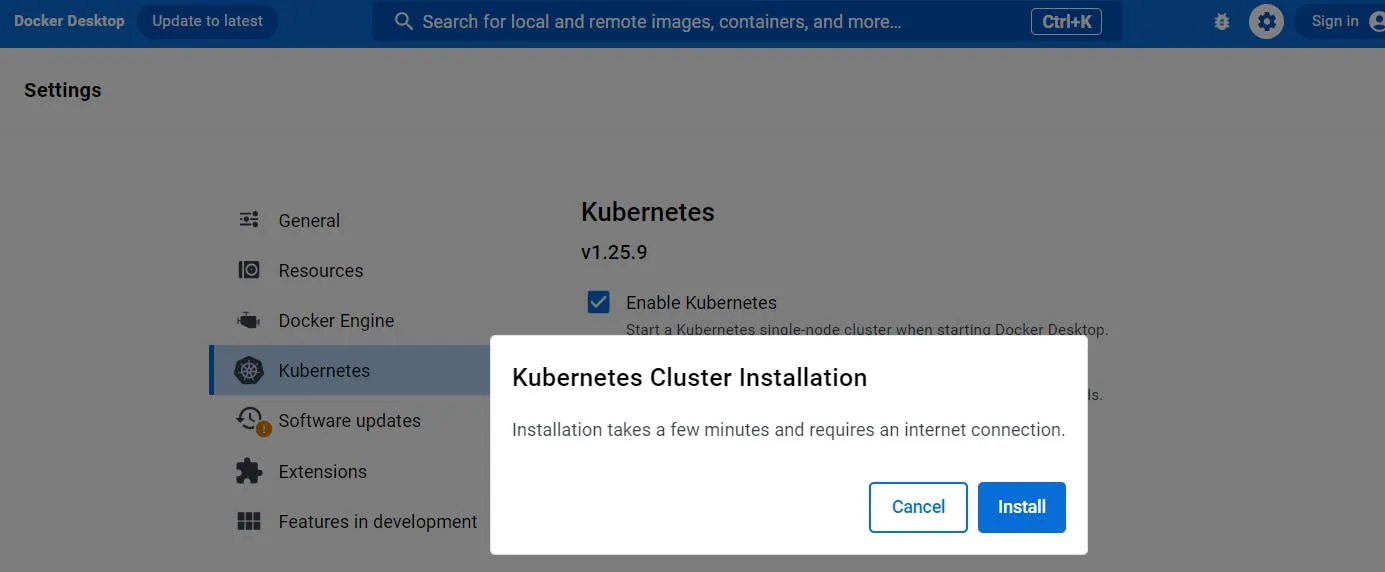Click the Extensions puzzle piece icon

(x=249, y=470)
